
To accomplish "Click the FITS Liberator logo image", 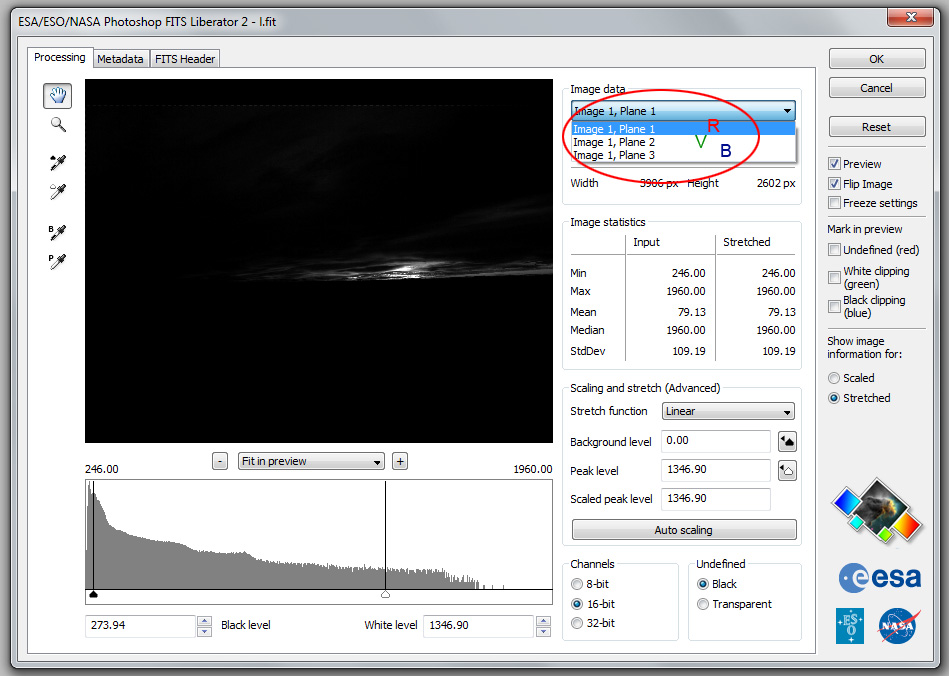I will 878,511.
